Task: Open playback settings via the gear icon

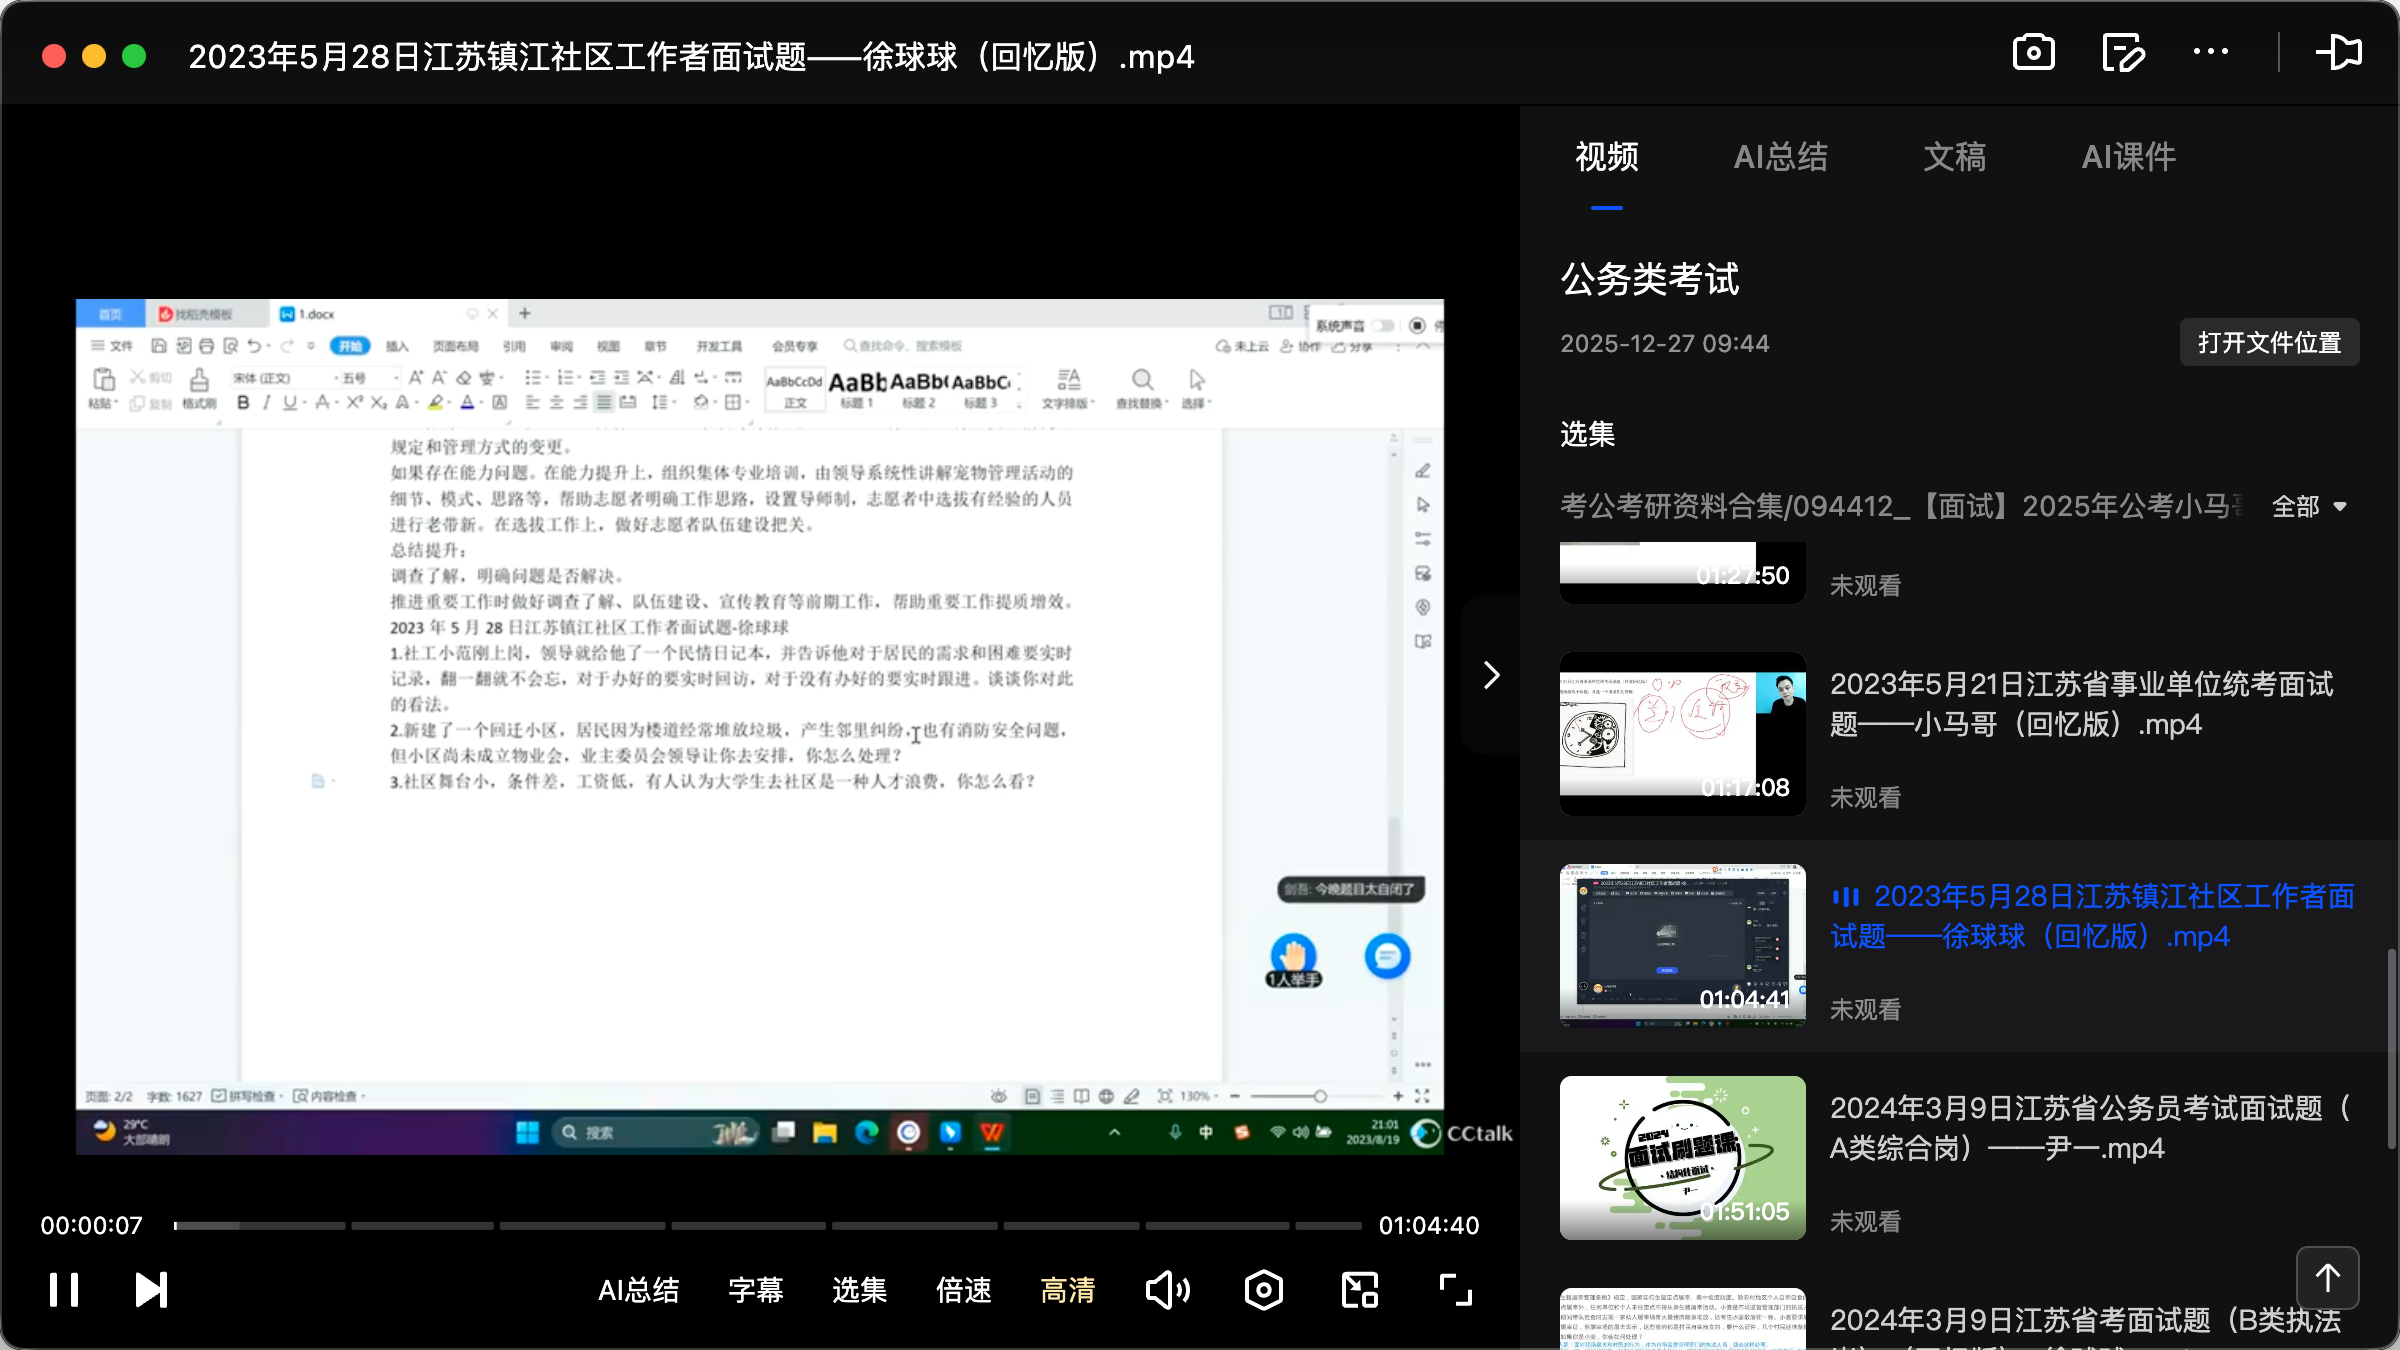Action: [x=1263, y=1289]
